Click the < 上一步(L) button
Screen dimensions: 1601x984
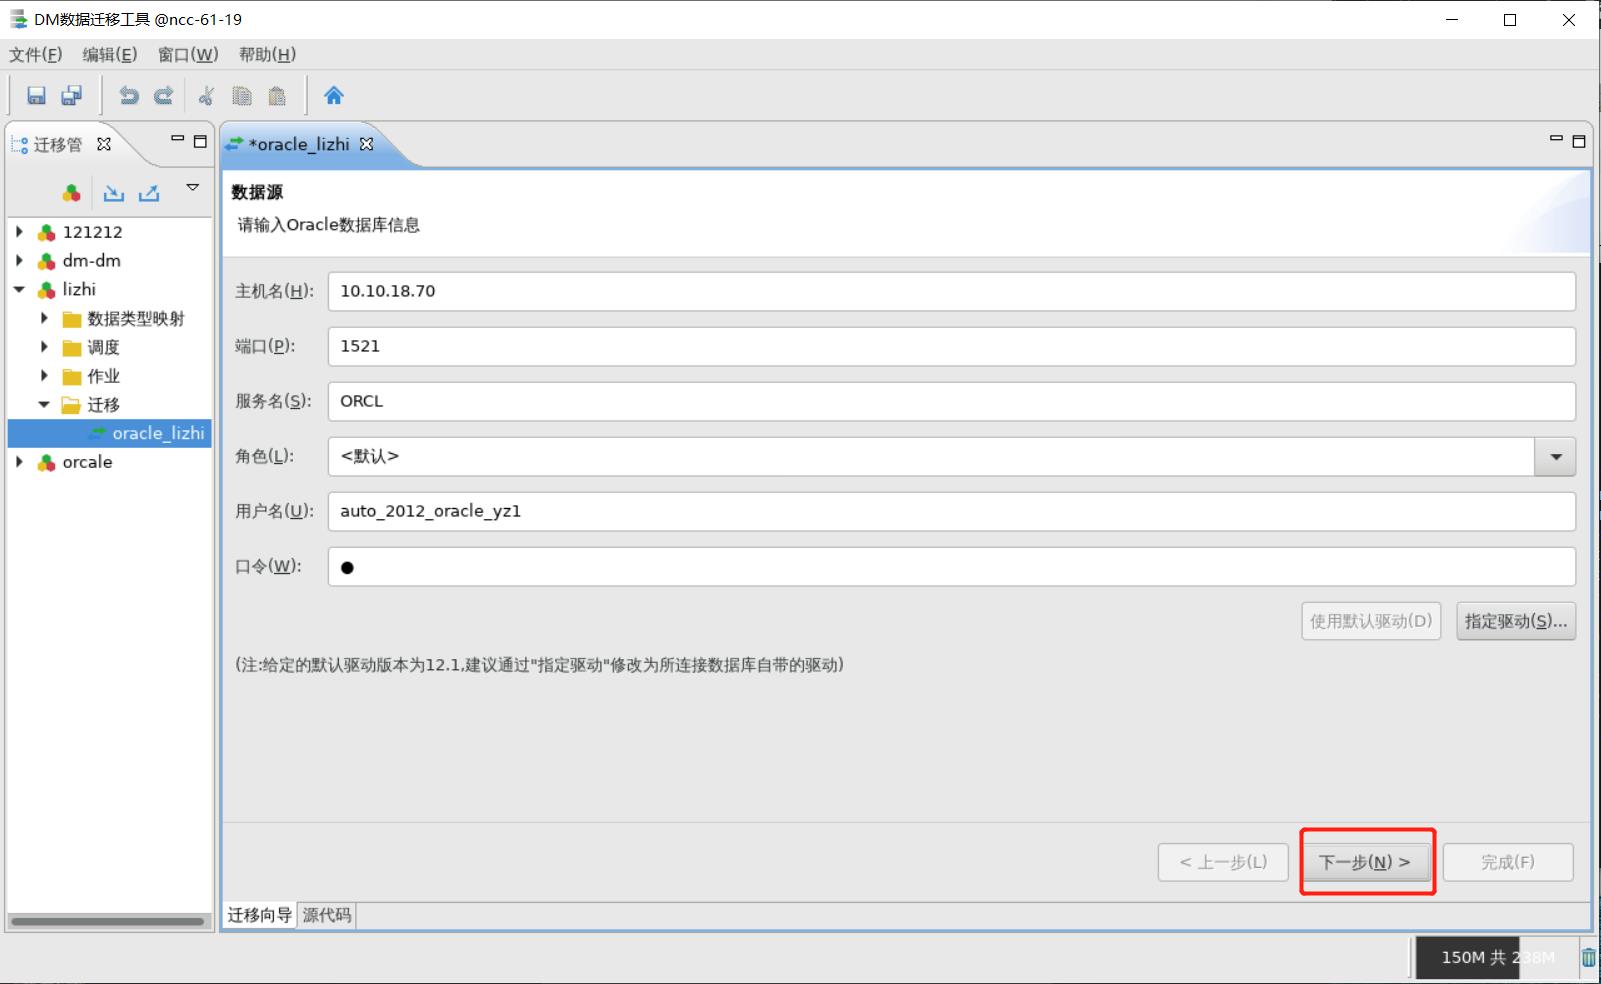pyautogui.click(x=1223, y=862)
